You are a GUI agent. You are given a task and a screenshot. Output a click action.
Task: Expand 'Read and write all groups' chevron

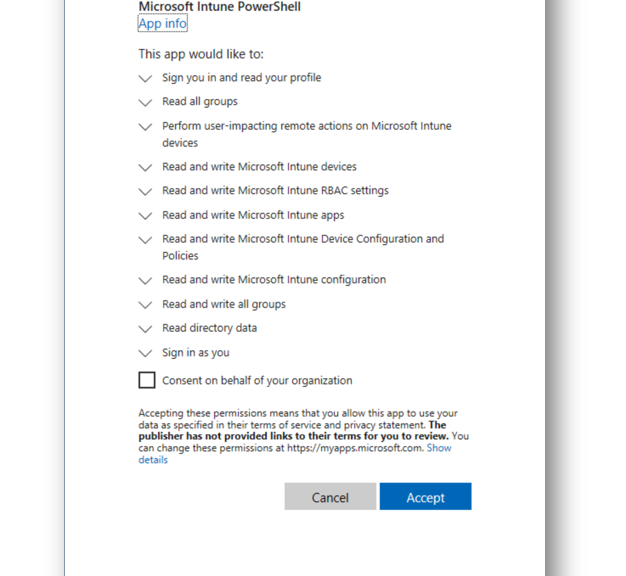coord(145,305)
